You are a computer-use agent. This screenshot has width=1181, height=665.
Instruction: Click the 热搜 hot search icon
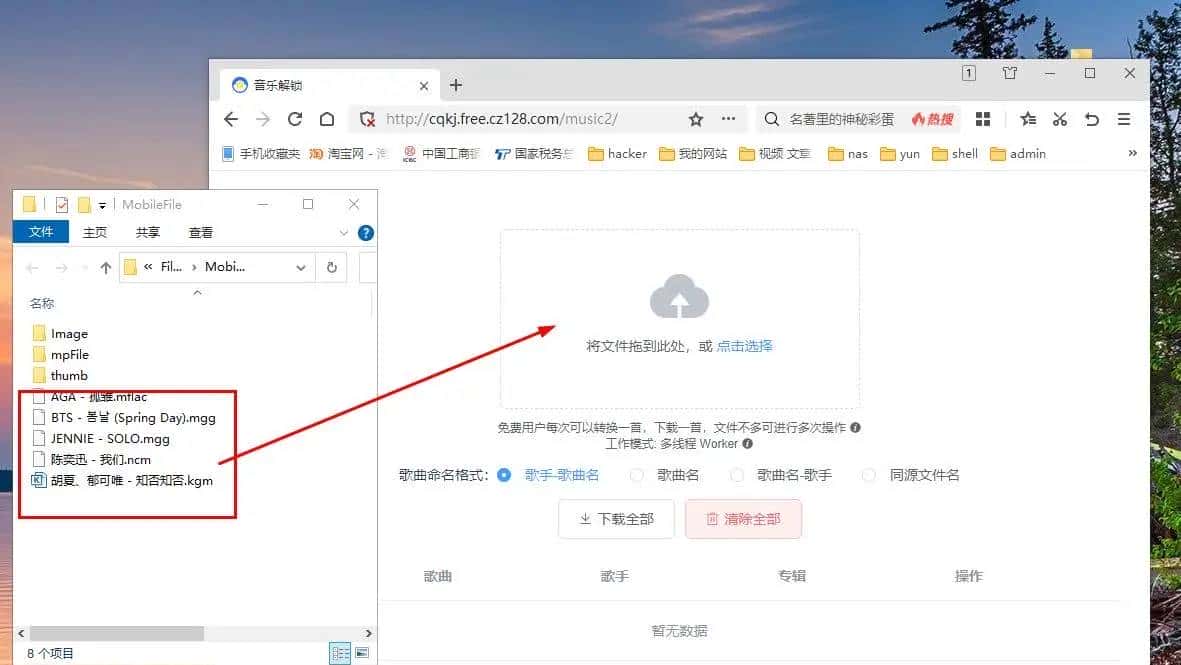[930, 119]
